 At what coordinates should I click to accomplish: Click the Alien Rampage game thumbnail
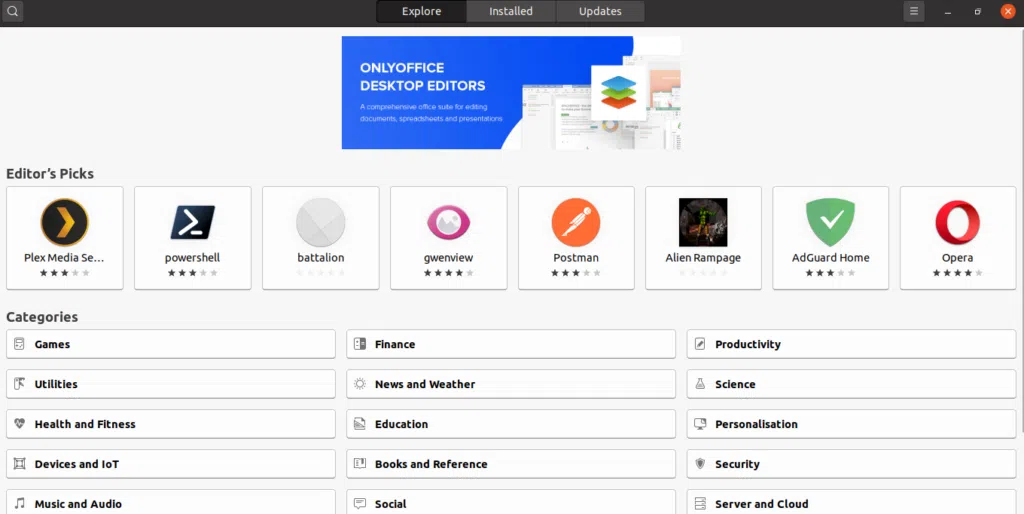click(703, 222)
